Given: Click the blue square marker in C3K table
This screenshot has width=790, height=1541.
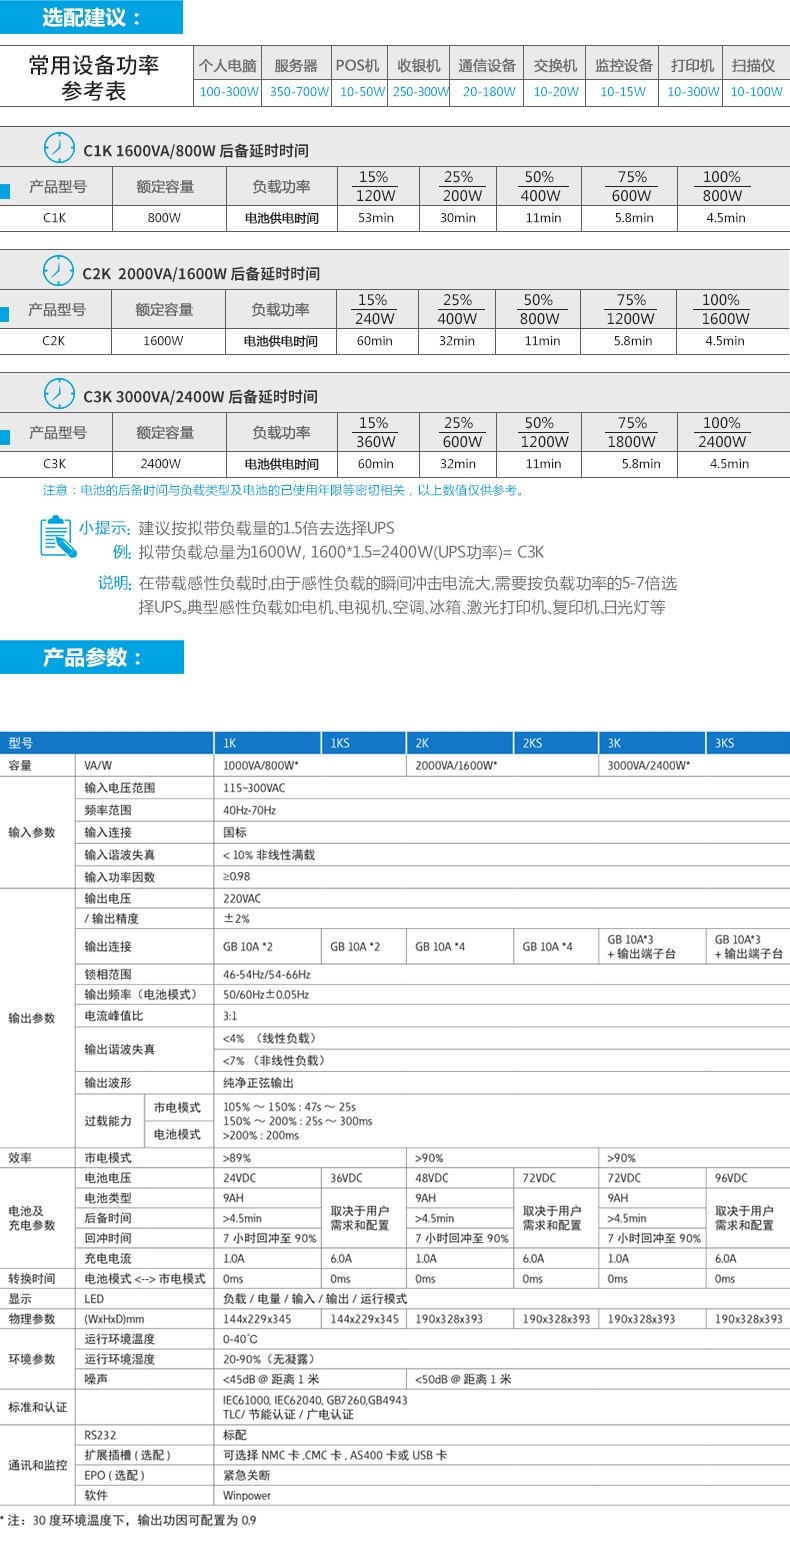Looking at the screenshot, I should (4, 436).
